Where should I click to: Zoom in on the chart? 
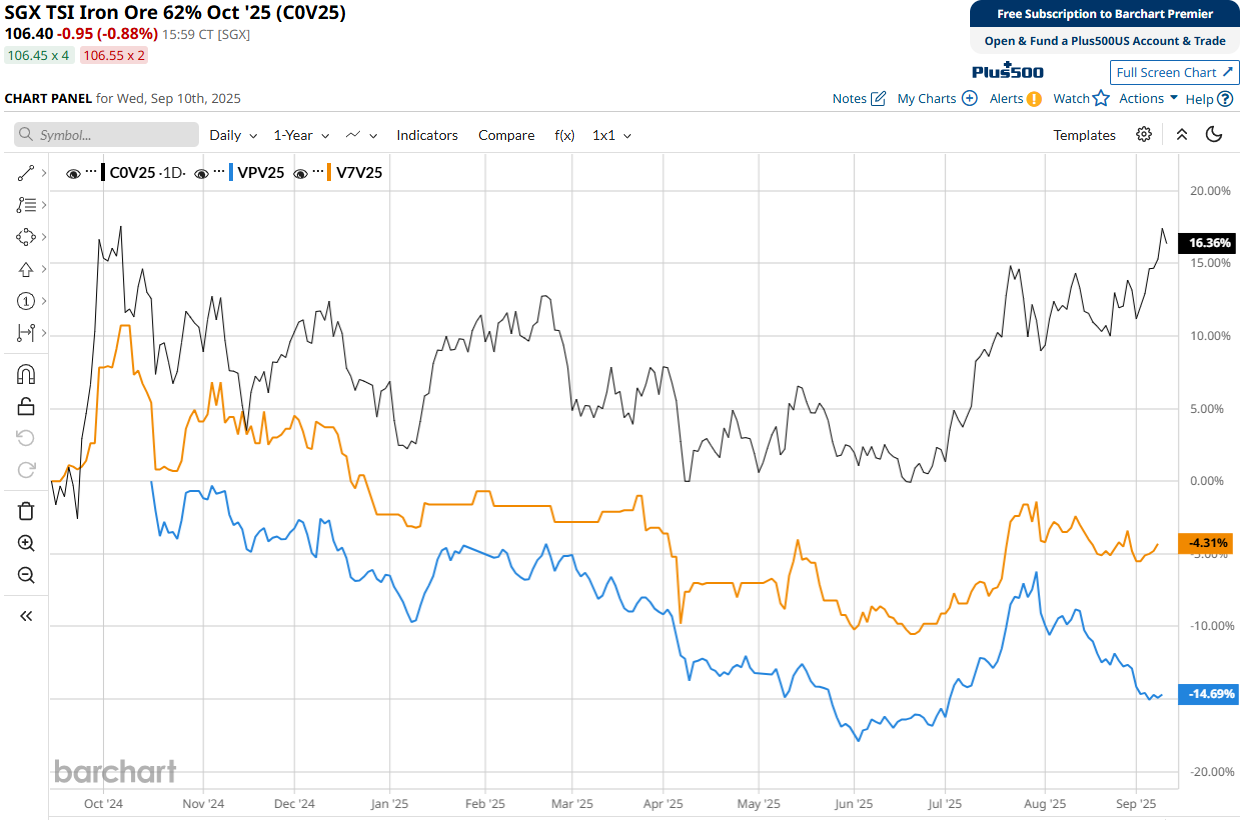(26, 543)
